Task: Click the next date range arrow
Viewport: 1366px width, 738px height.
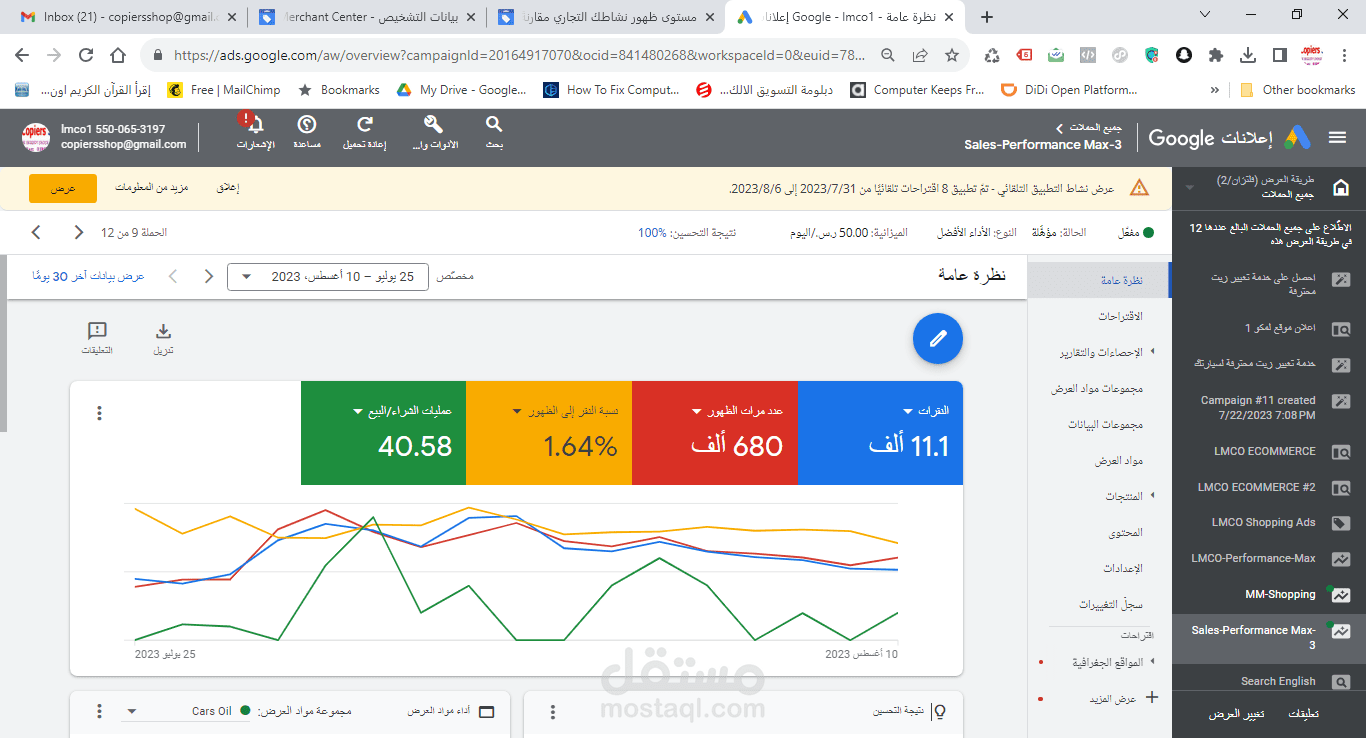Action: click(x=209, y=276)
